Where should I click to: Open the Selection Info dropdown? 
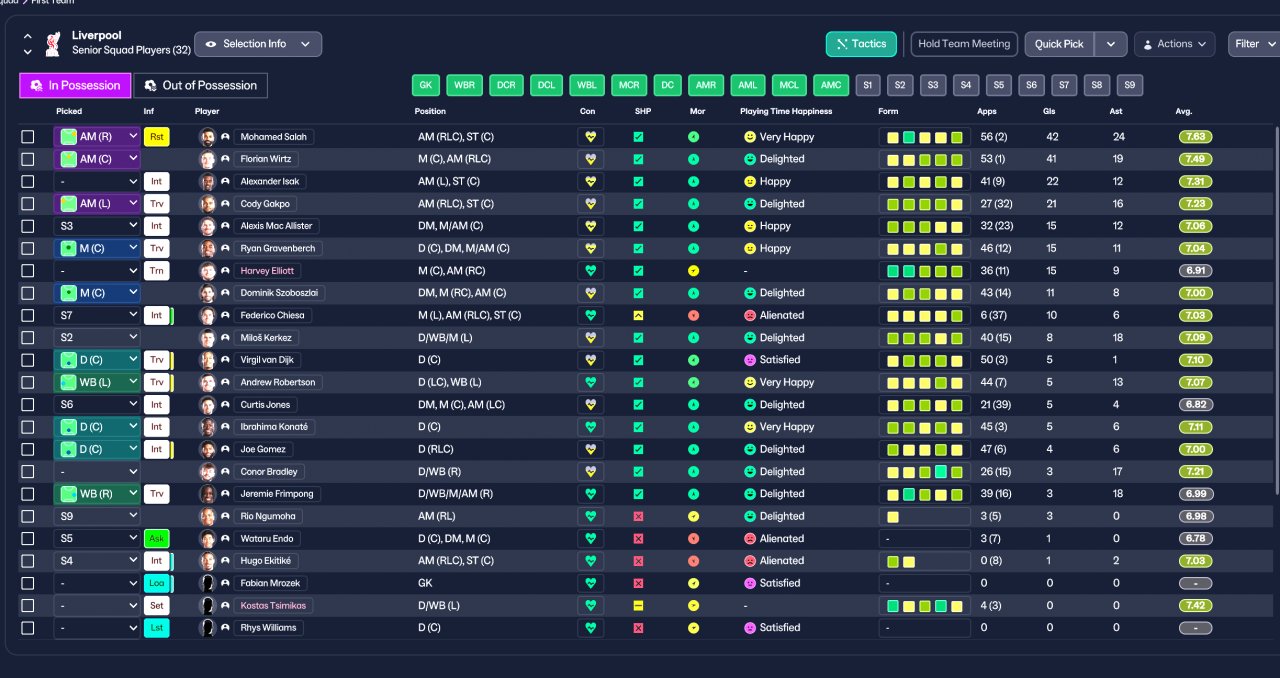[258, 44]
